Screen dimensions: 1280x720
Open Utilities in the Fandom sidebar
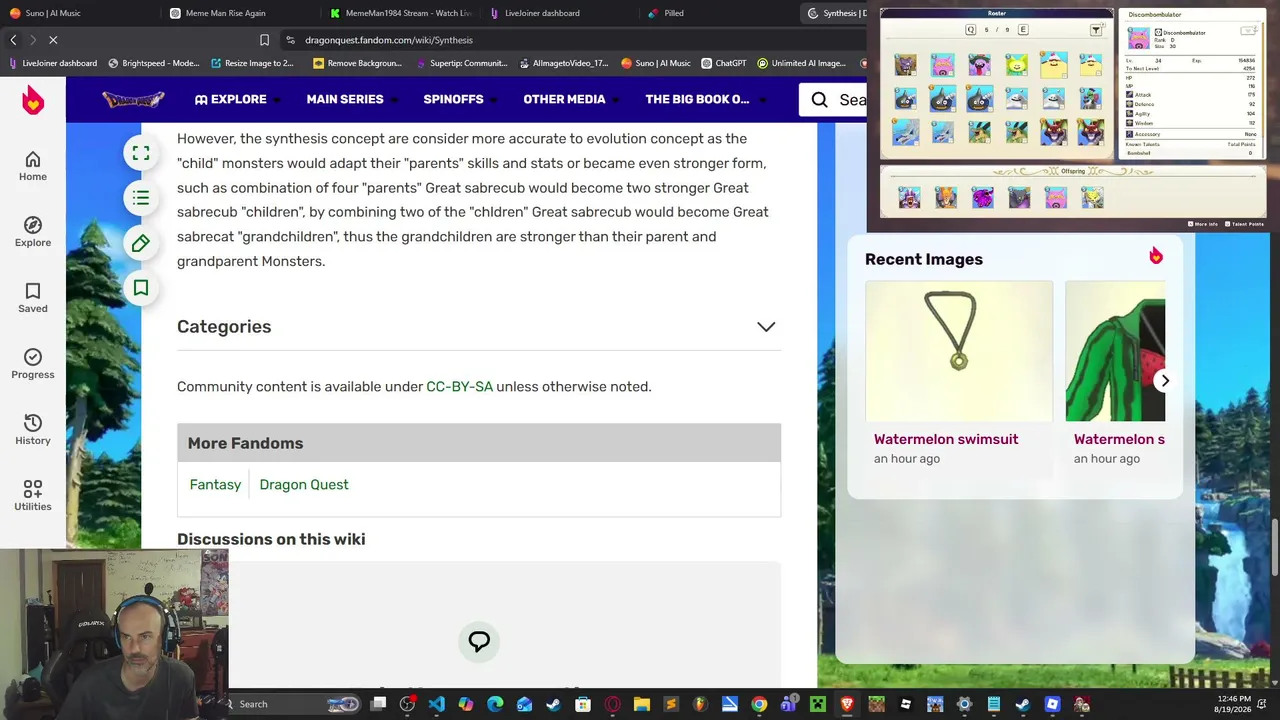(33, 496)
